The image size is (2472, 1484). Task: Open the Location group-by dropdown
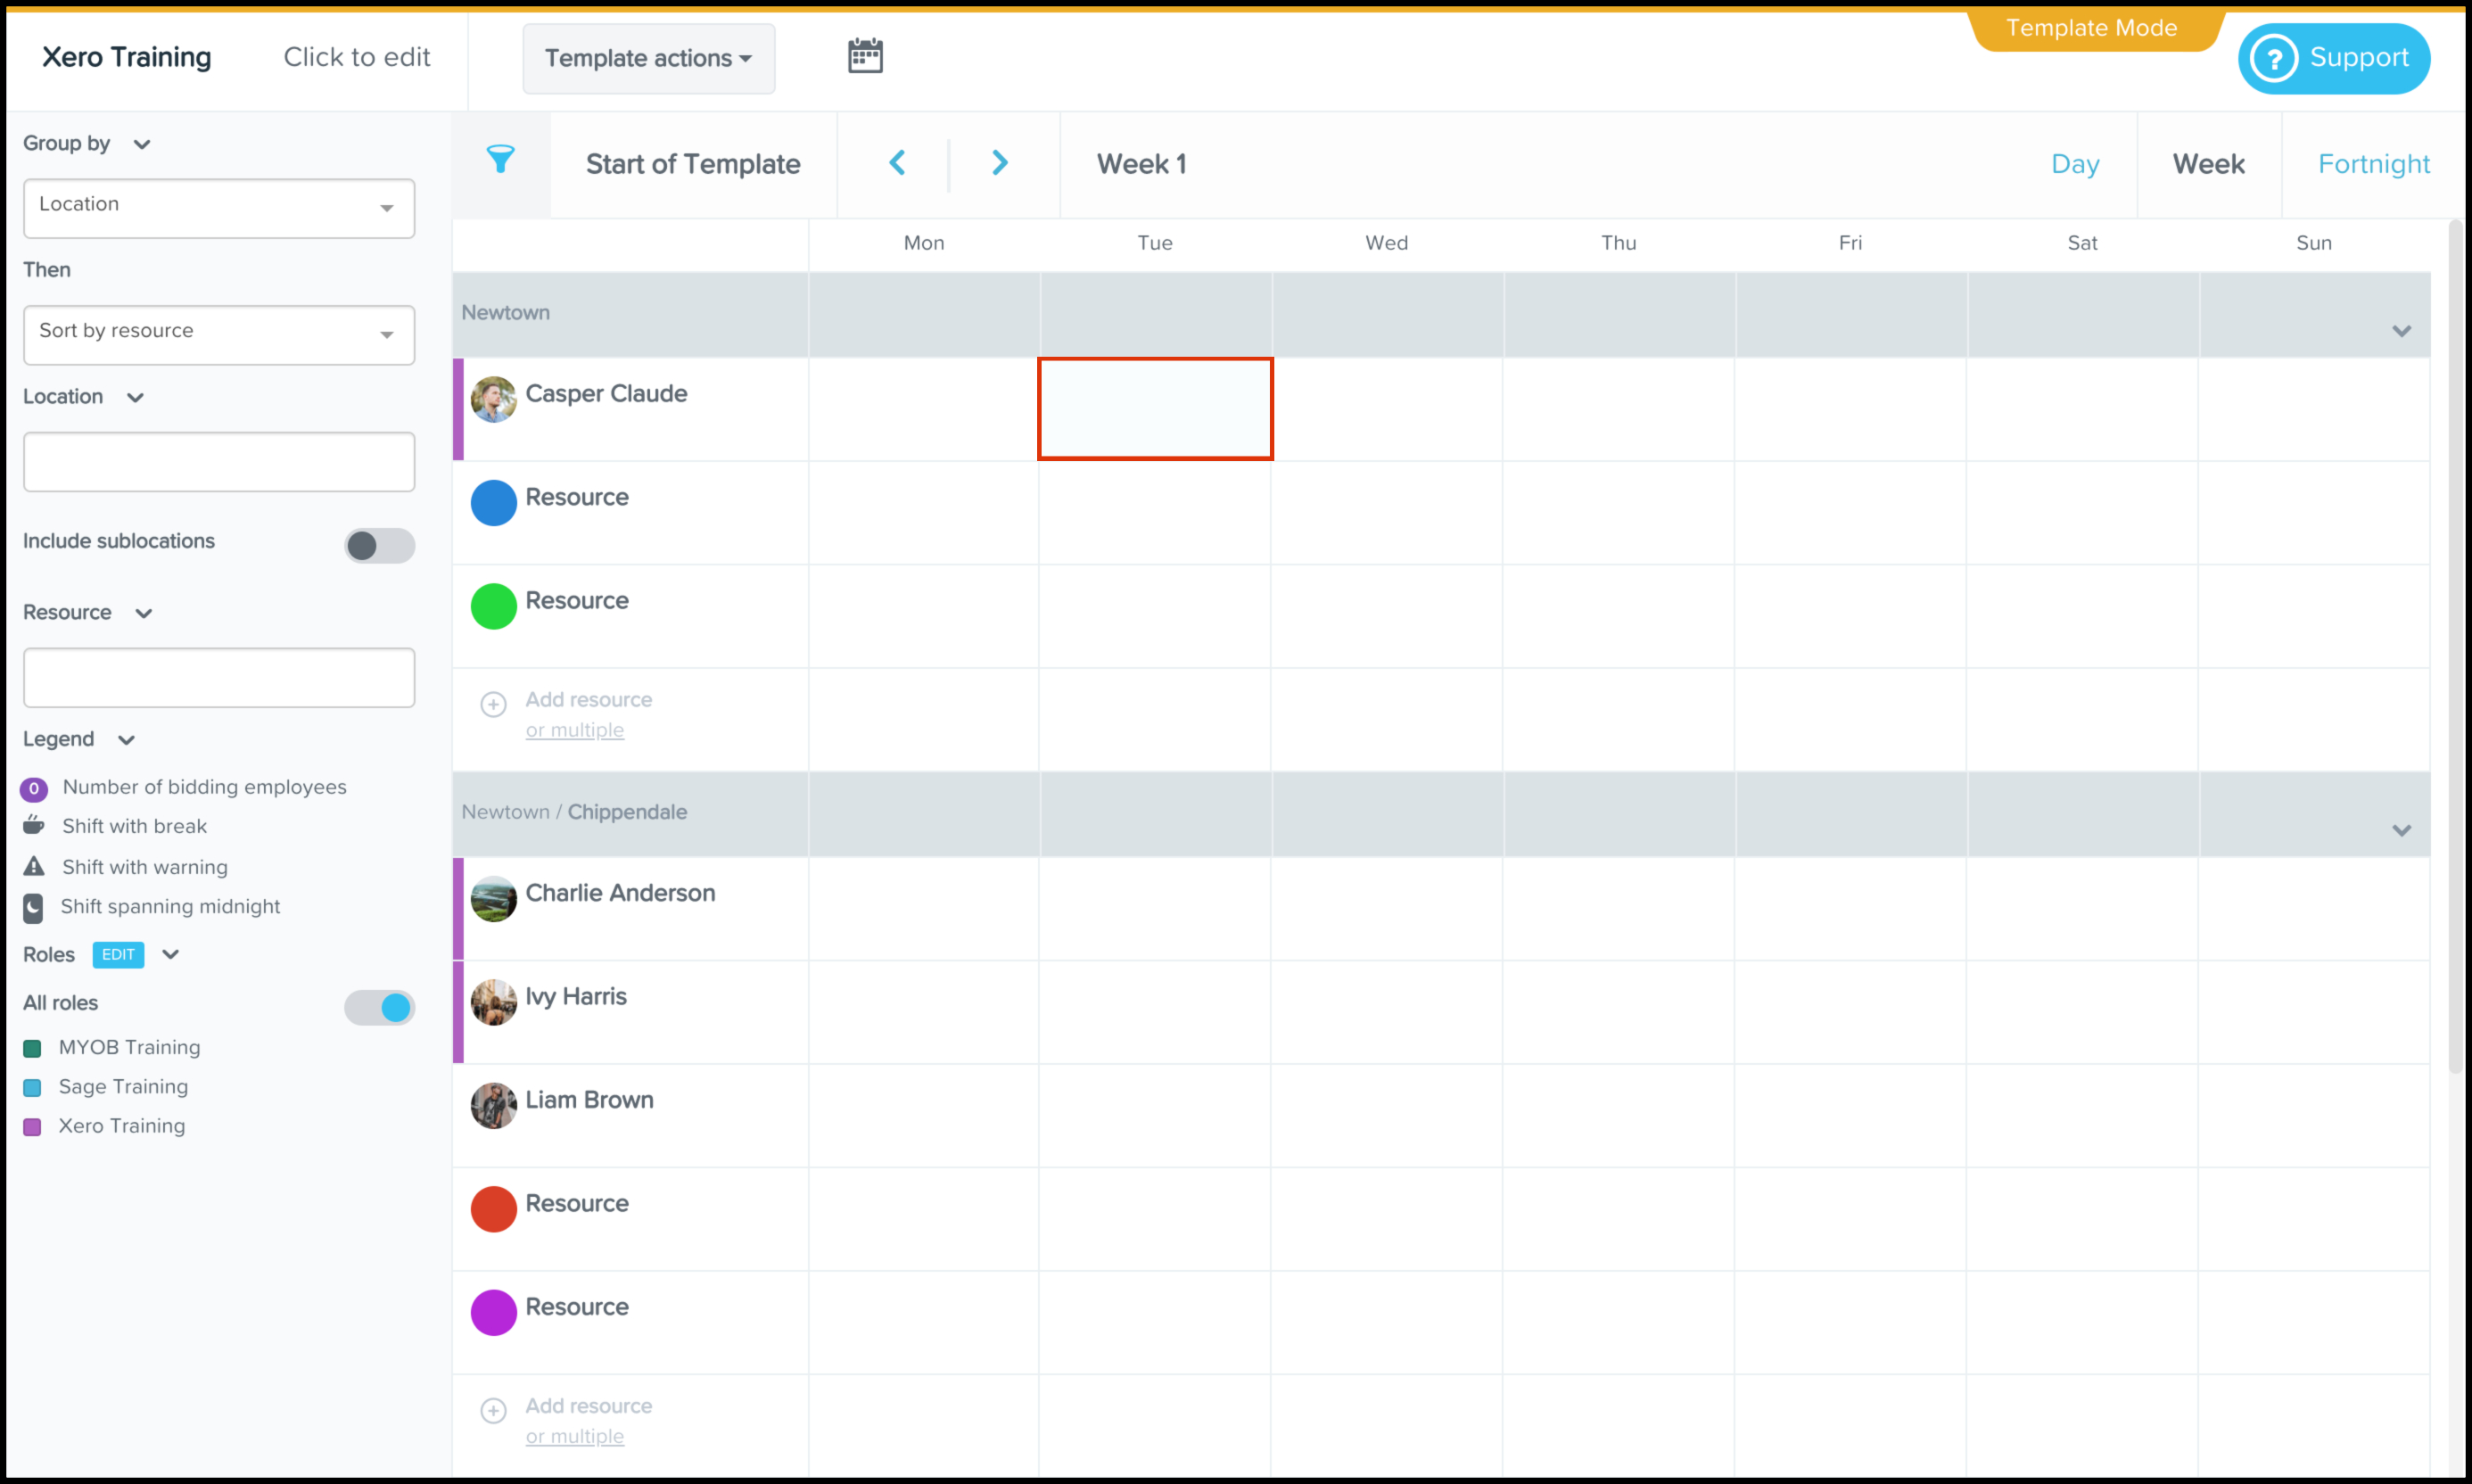point(218,208)
